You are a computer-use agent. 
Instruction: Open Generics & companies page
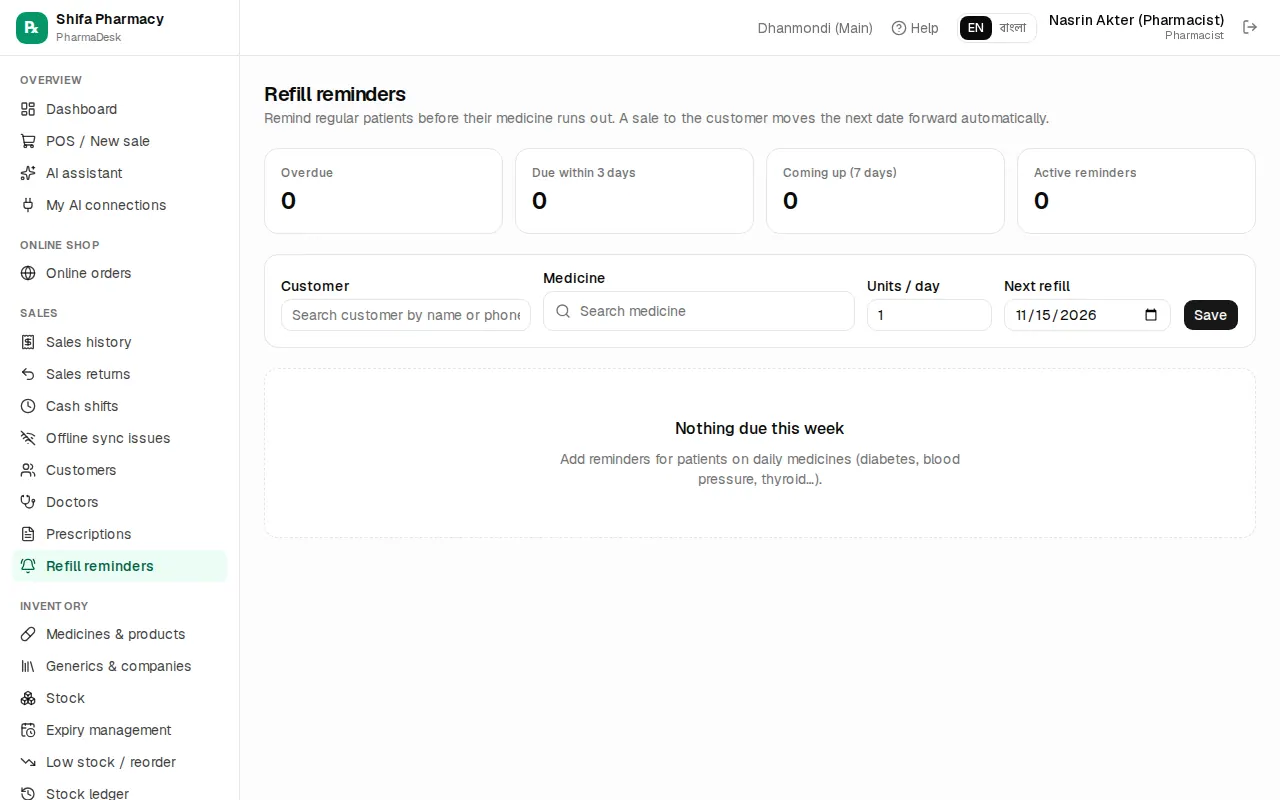[119, 666]
